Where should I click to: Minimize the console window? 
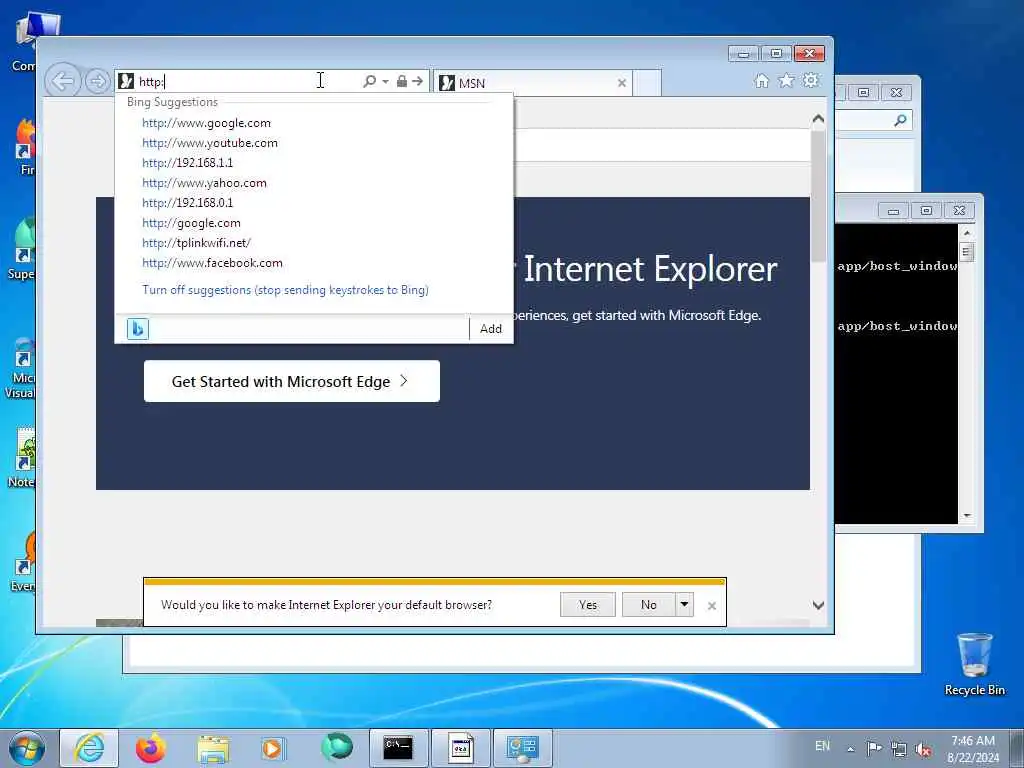893,210
